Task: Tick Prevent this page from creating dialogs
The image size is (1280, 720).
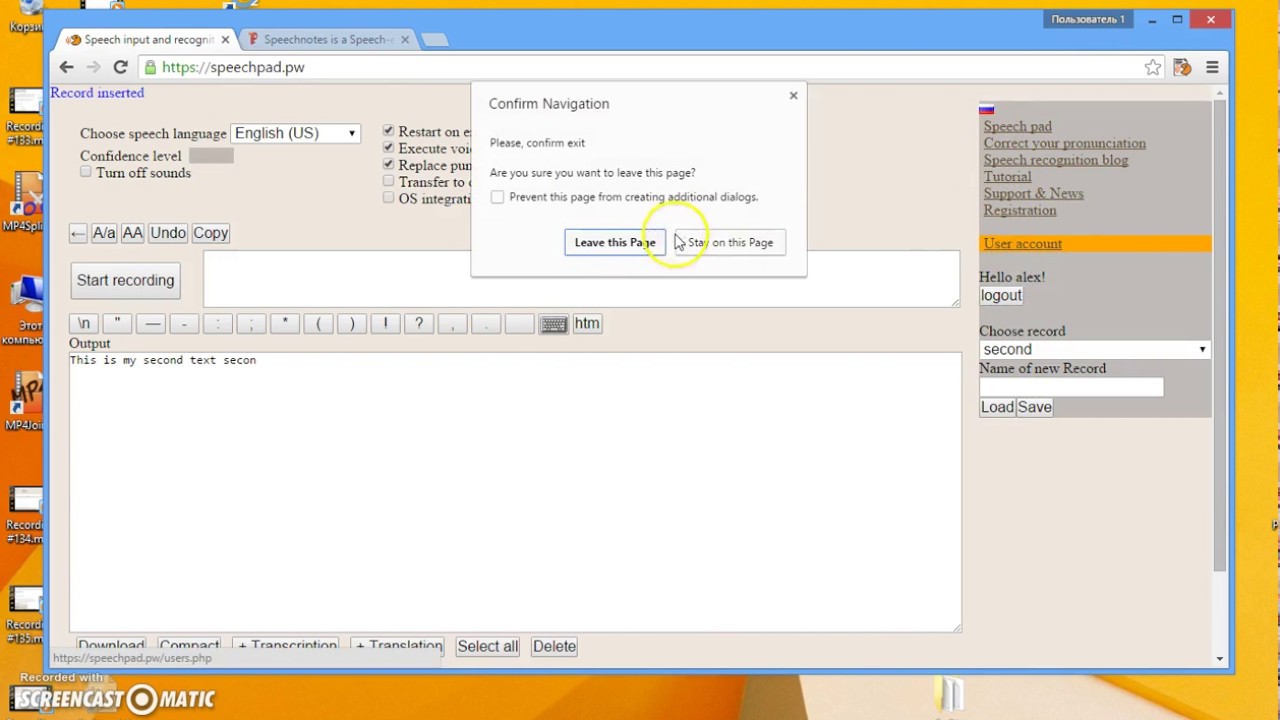Action: (497, 197)
